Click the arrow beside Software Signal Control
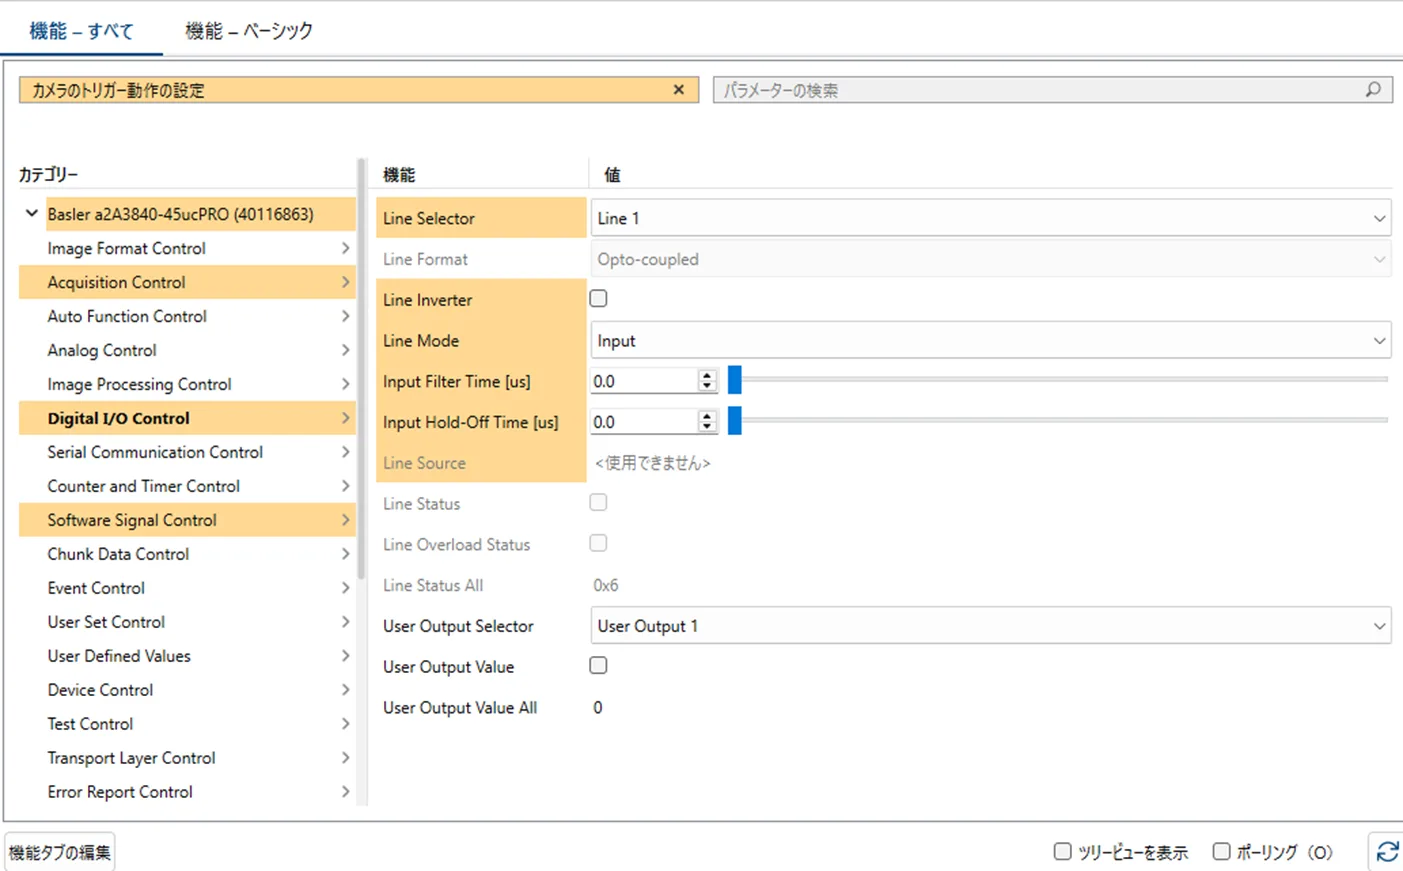The image size is (1403, 871). pyautogui.click(x=345, y=520)
